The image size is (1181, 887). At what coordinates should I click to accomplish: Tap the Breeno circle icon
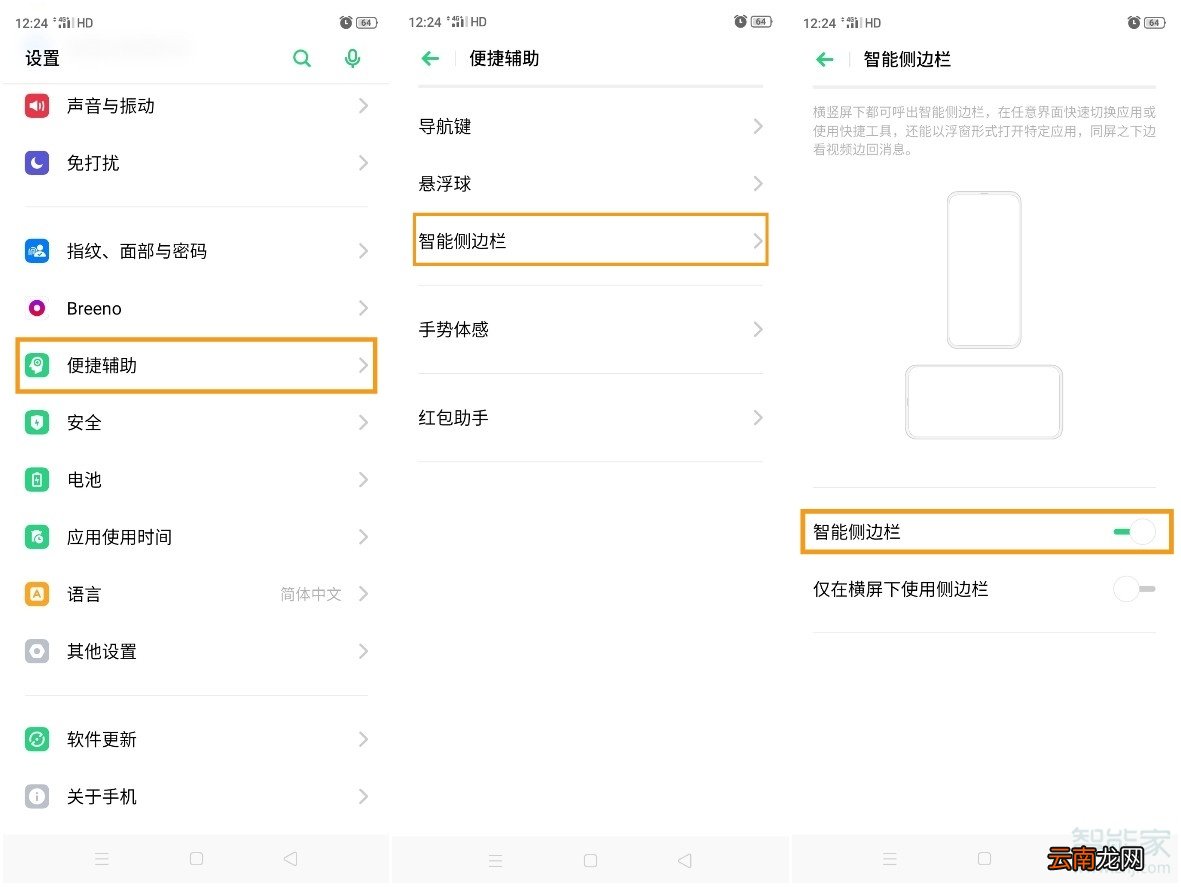click(x=37, y=308)
